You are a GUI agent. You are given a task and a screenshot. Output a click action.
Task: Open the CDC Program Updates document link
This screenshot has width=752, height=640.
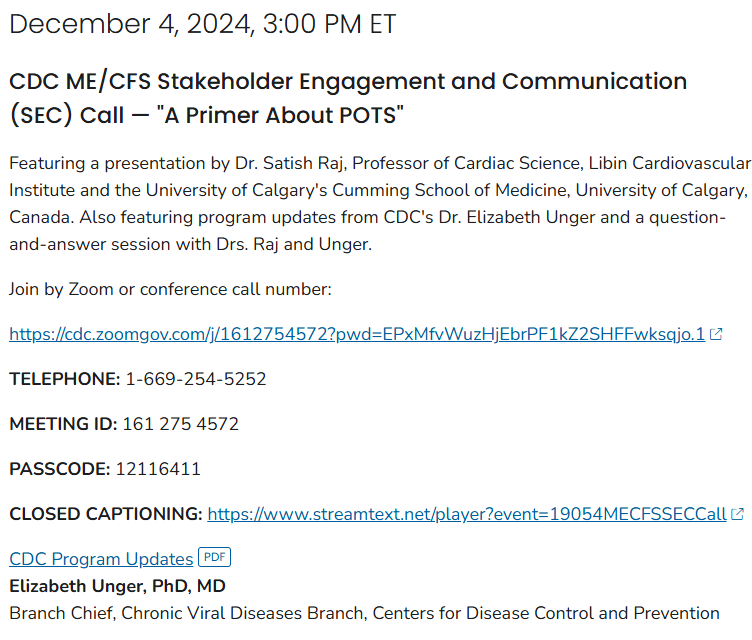[101, 559]
